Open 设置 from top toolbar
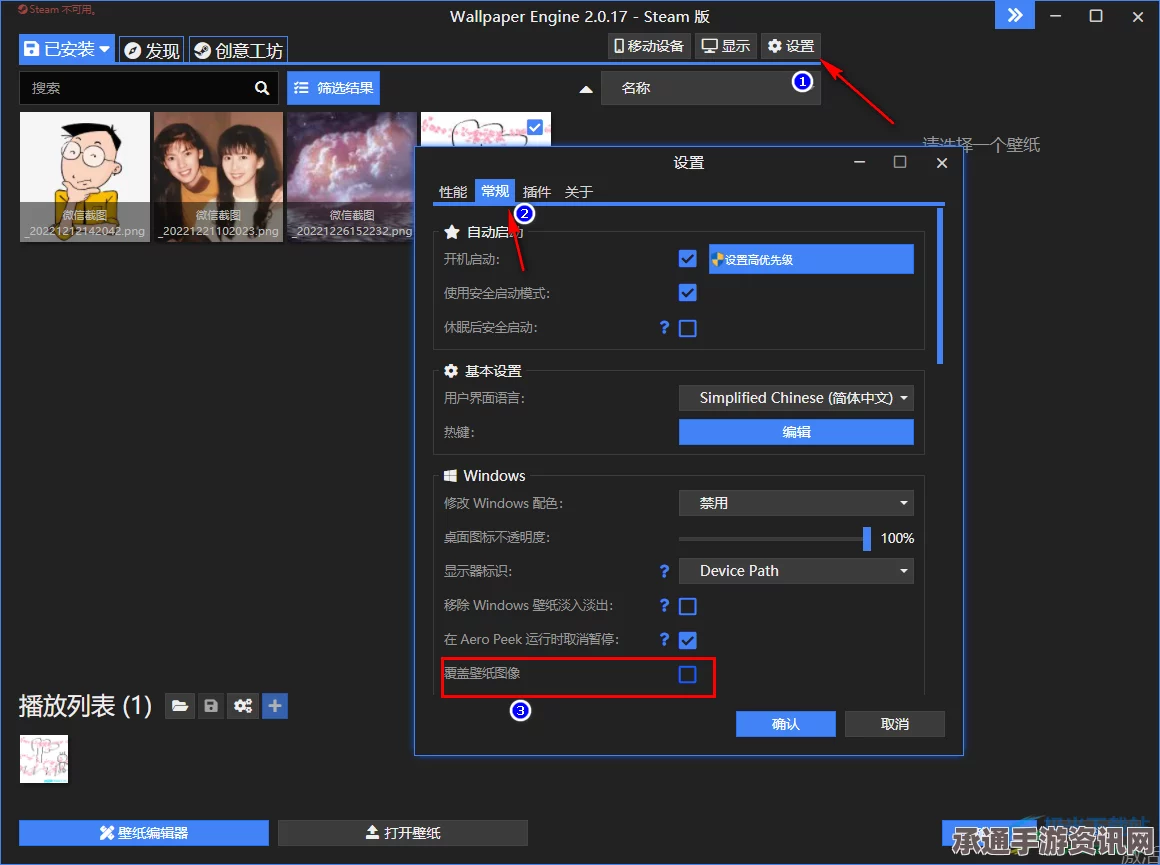The height and width of the screenshot is (865, 1160). [x=791, y=46]
